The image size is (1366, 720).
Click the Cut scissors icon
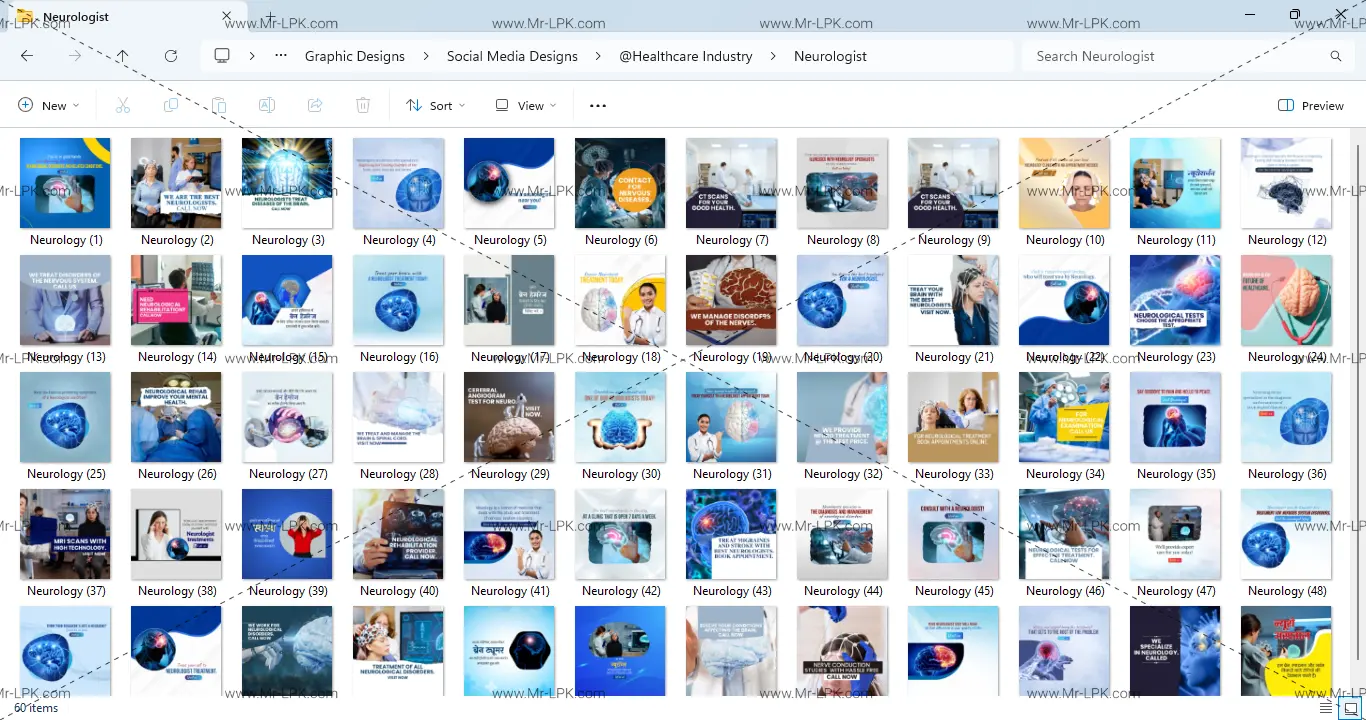[x=123, y=105]
